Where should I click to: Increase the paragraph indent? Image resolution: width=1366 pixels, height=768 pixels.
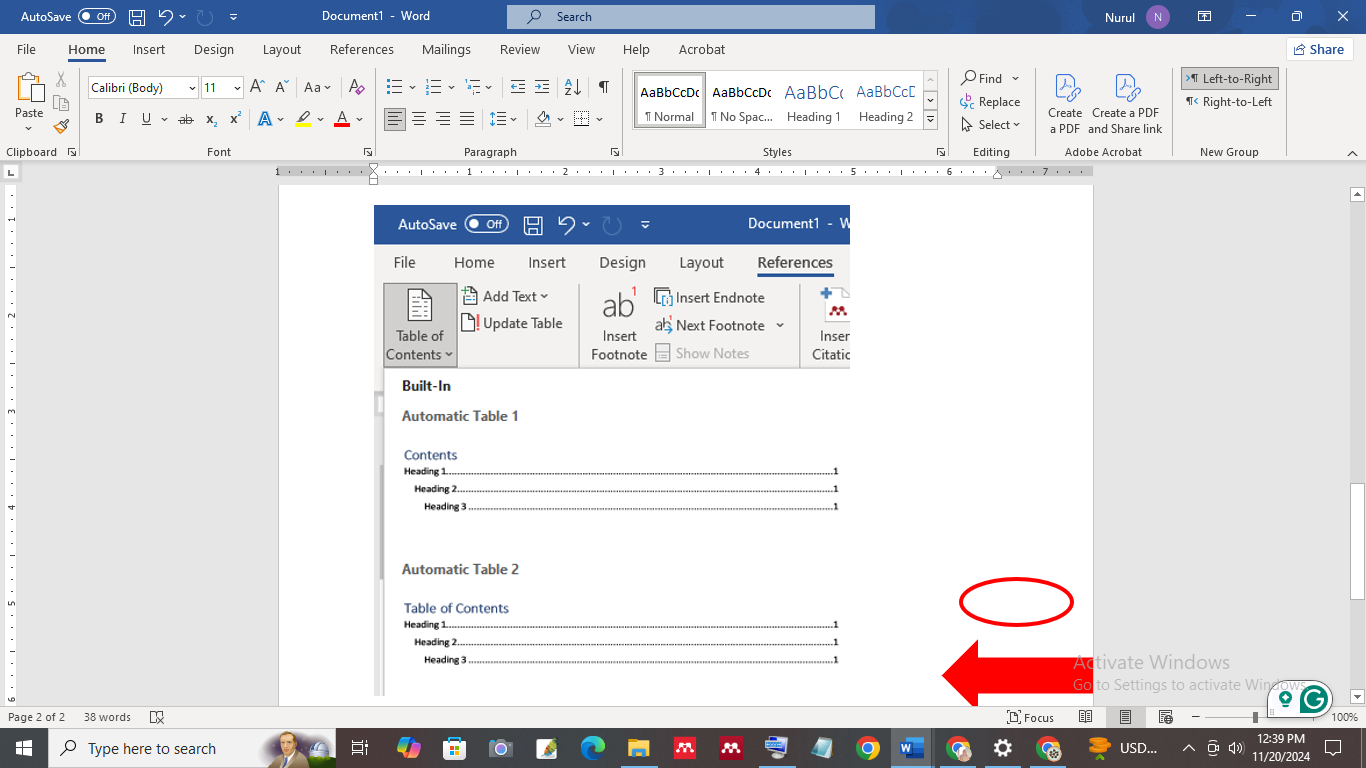[541, 88]
